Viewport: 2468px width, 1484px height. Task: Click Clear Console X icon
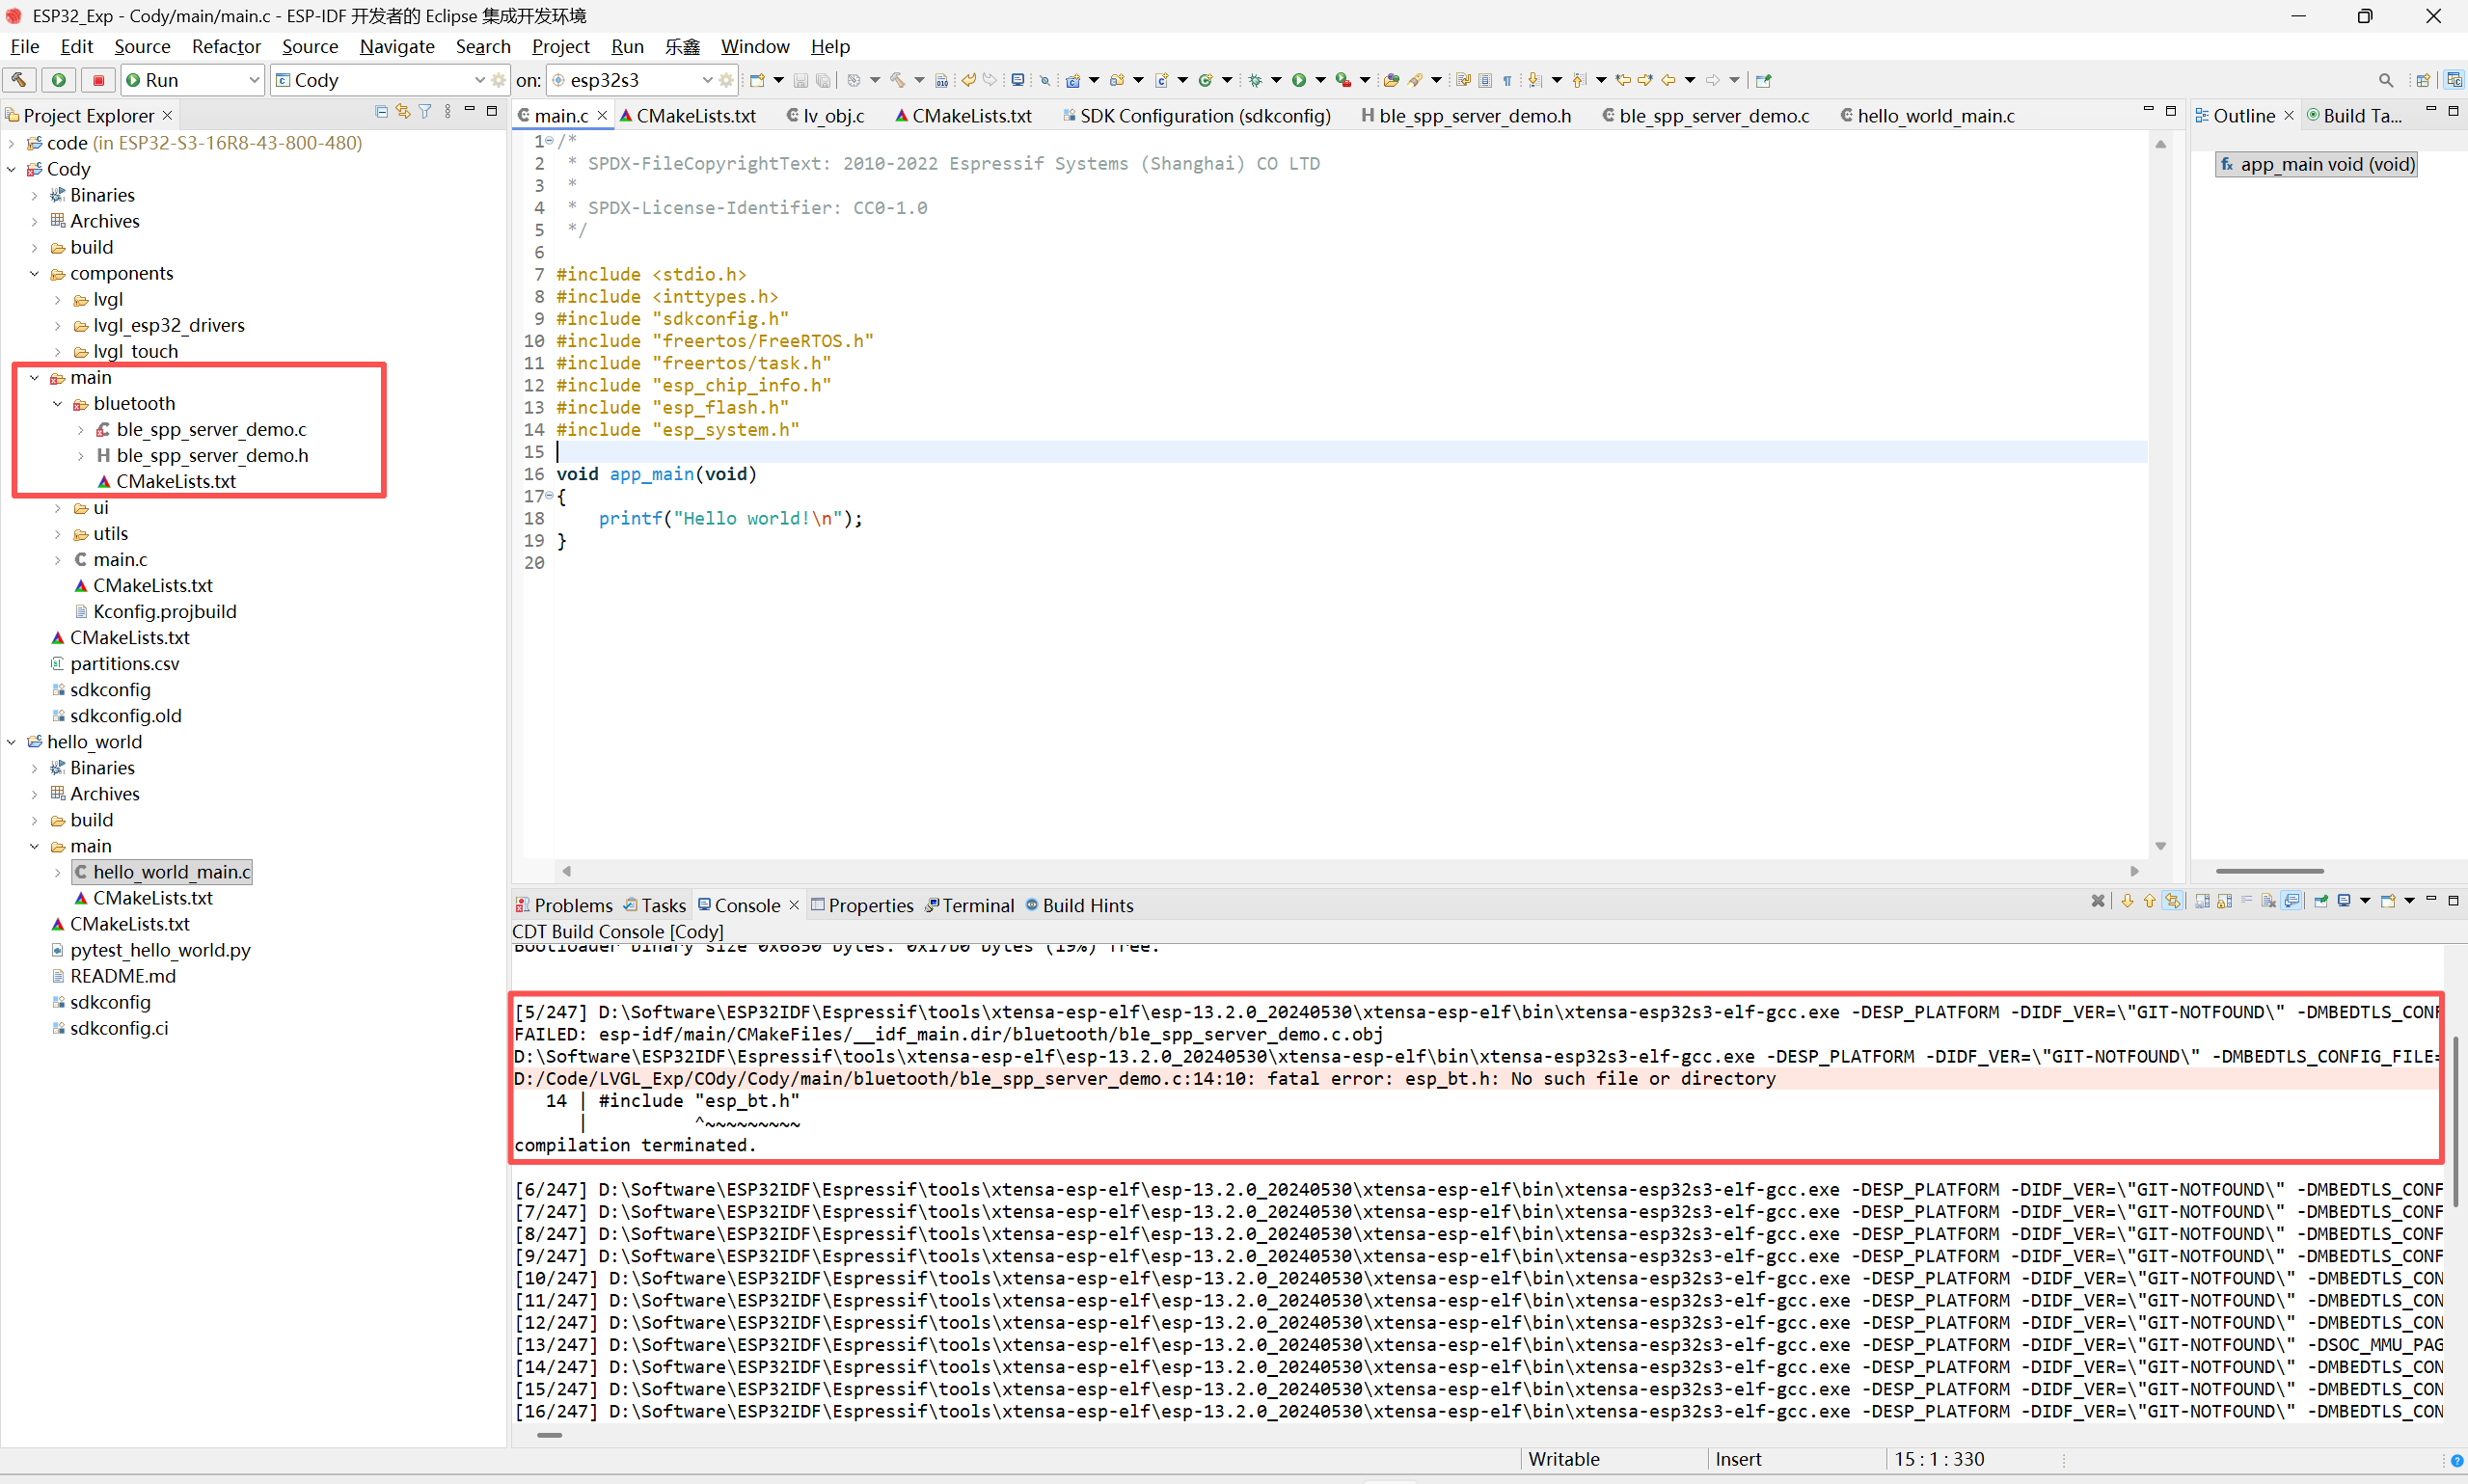click(2097, 901)
